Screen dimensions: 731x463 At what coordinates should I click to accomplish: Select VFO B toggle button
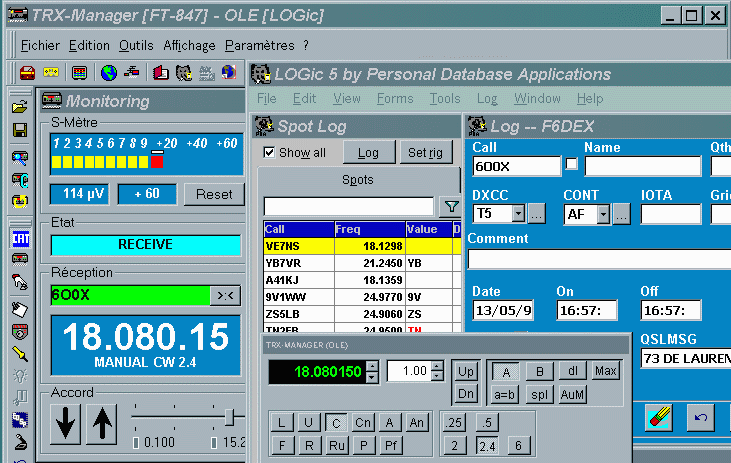click(540, 372)
